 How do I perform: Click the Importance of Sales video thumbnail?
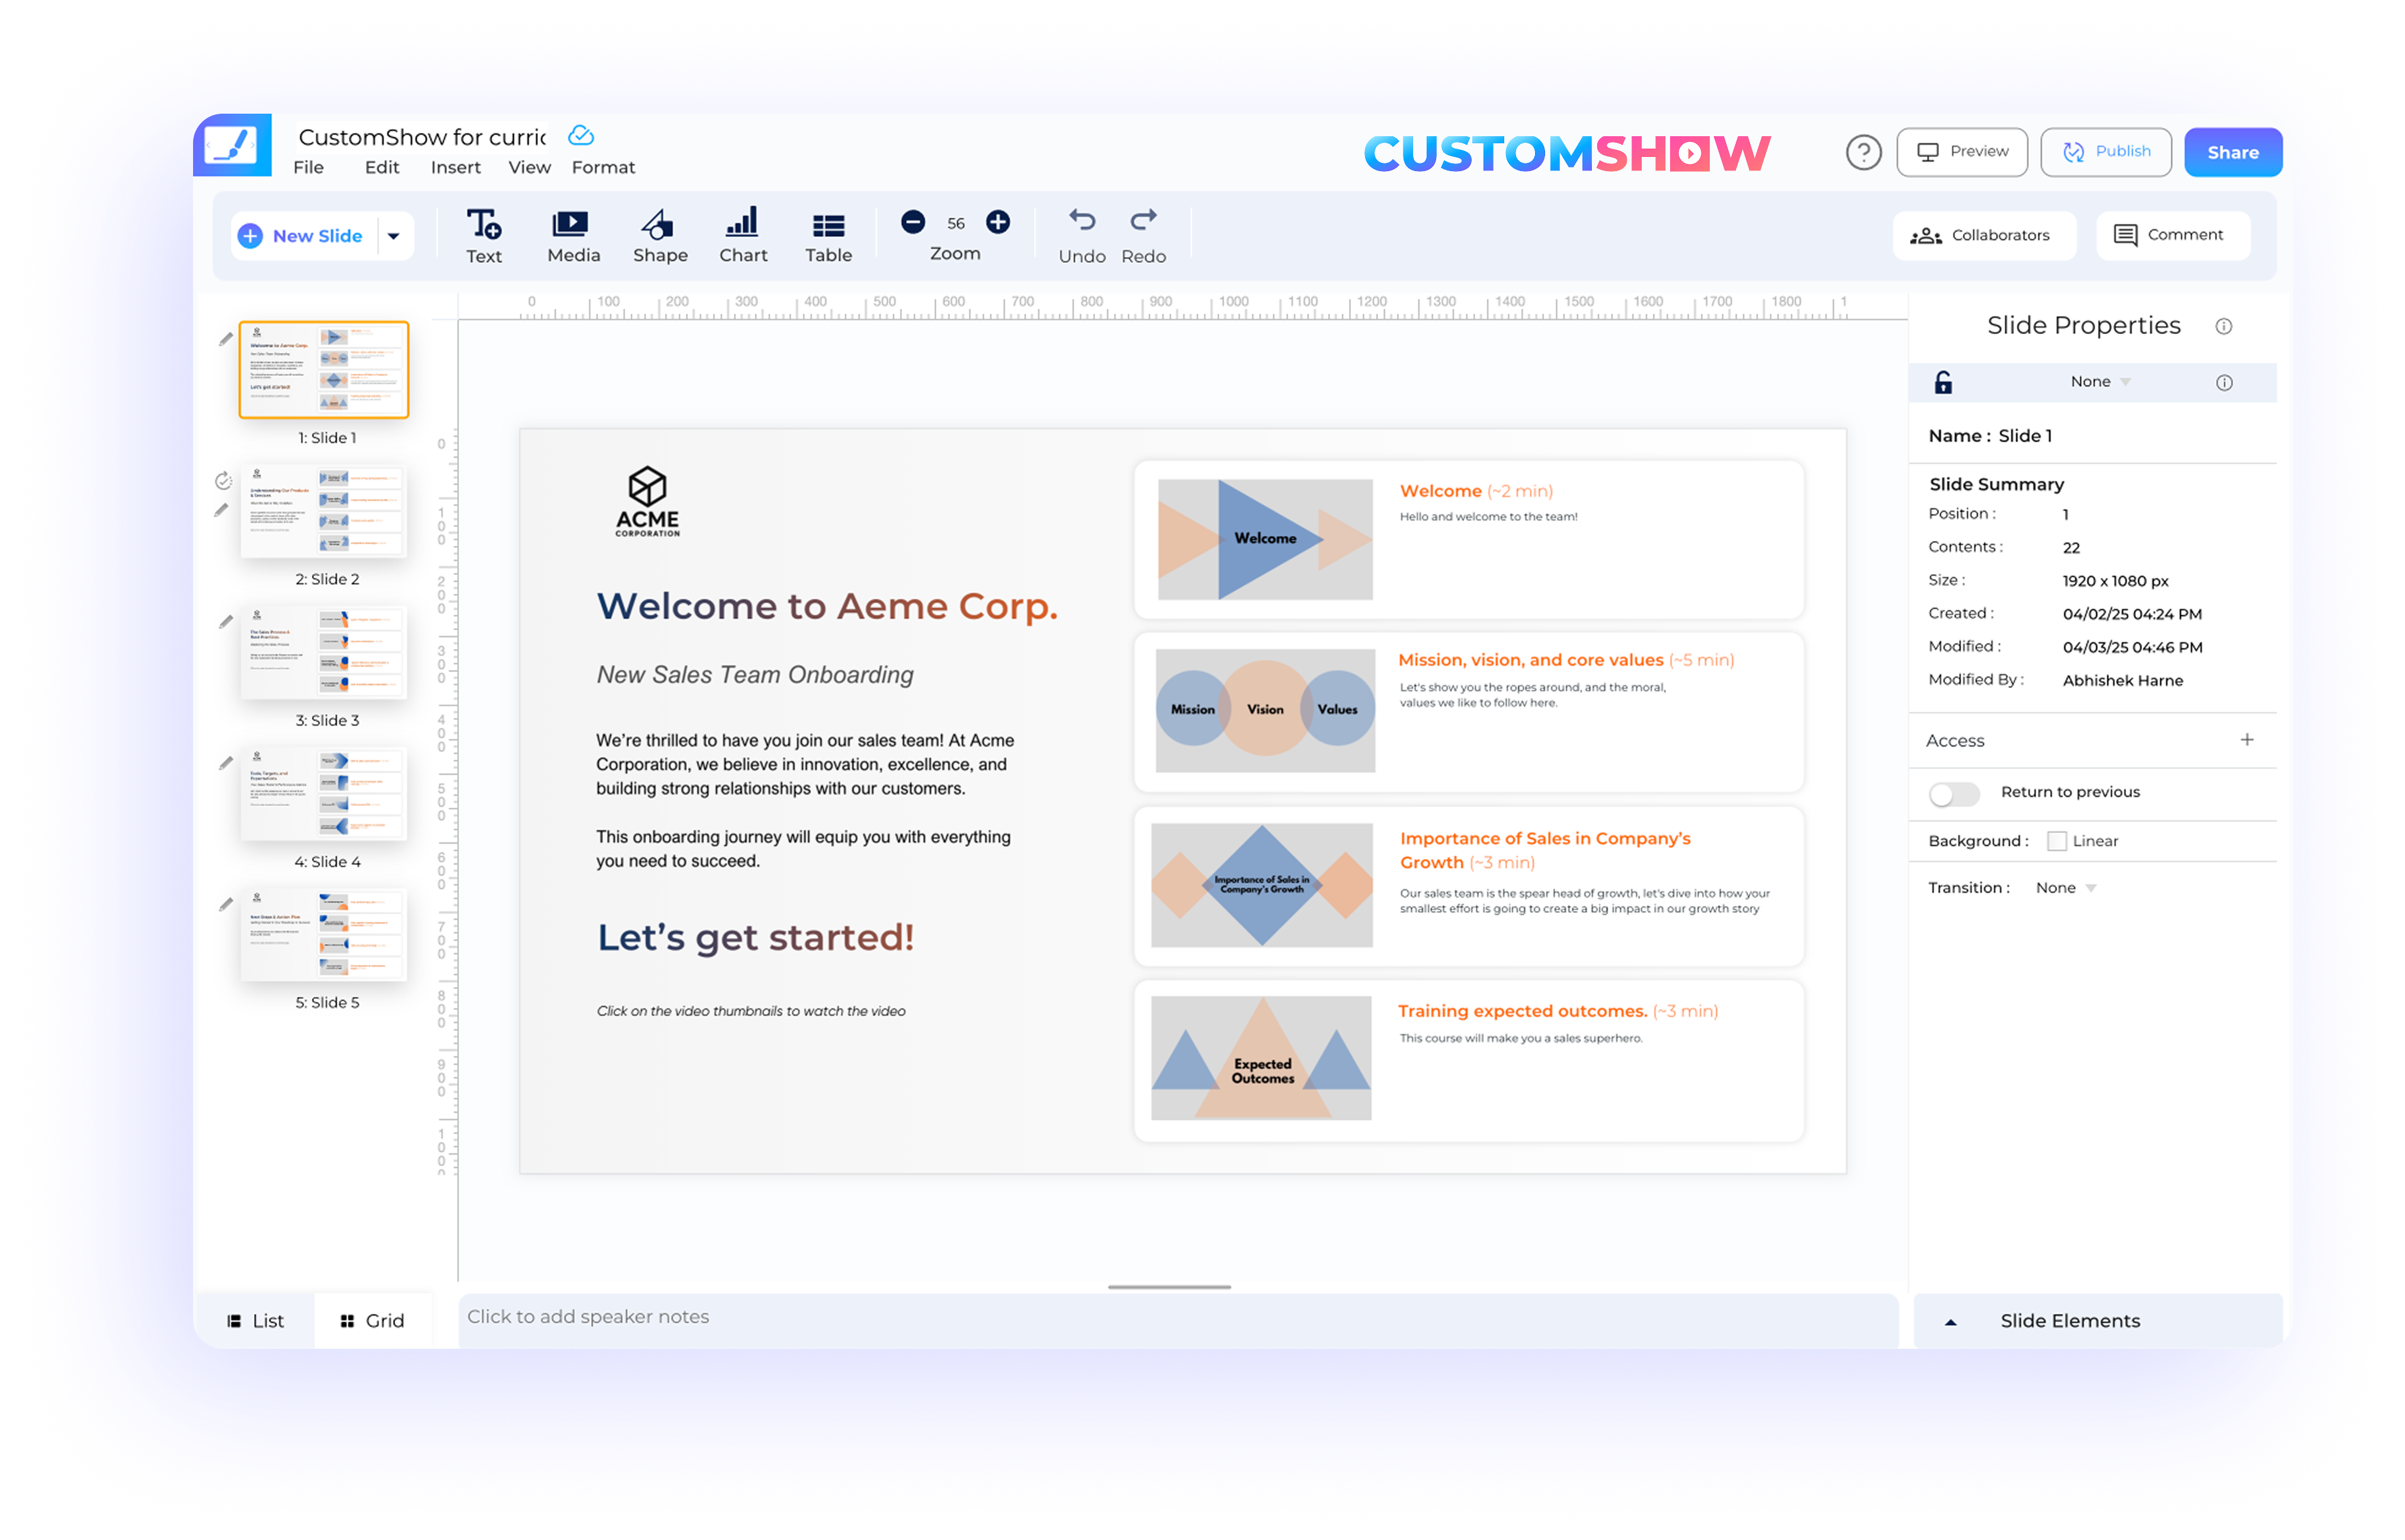pyautogui.click(x=1262, y=885)
